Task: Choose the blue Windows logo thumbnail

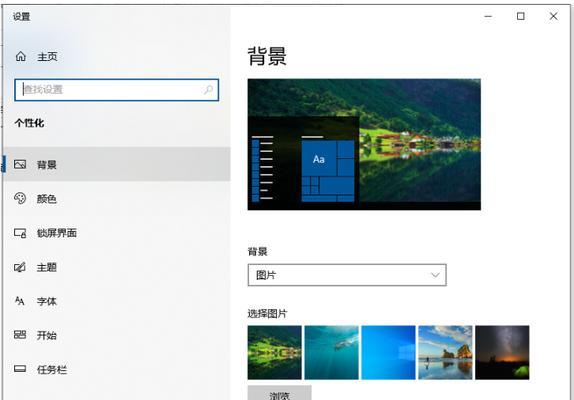Action: click(388, 352)
